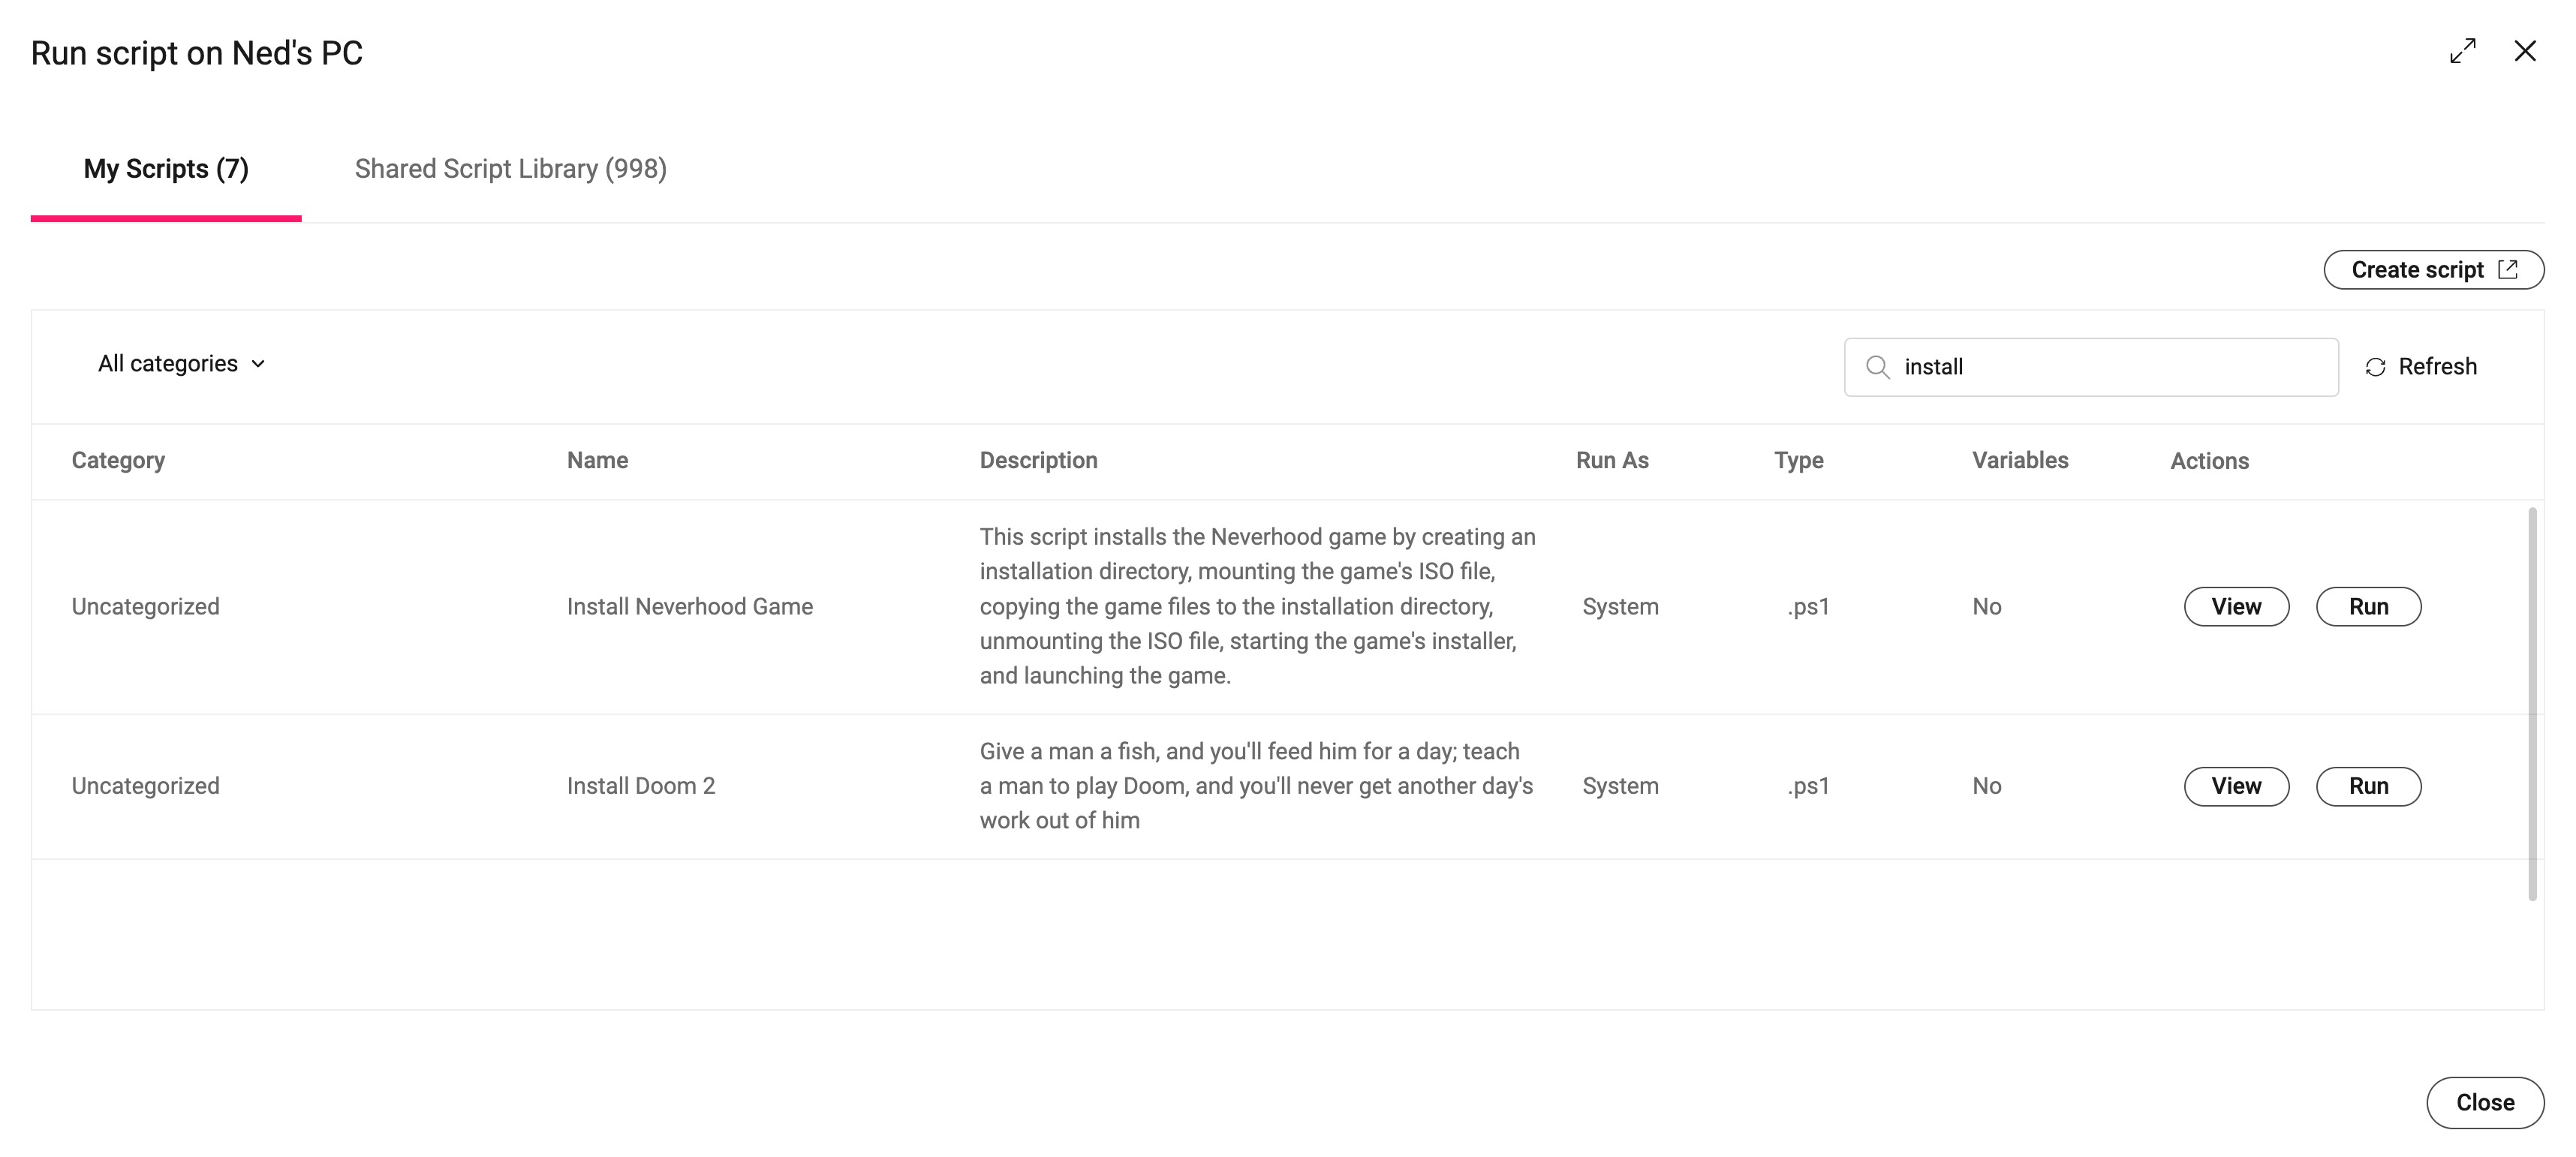Click the Category column header
Image resolution: width=2576 pixels, height=1157 pixels.
[118, 461]
